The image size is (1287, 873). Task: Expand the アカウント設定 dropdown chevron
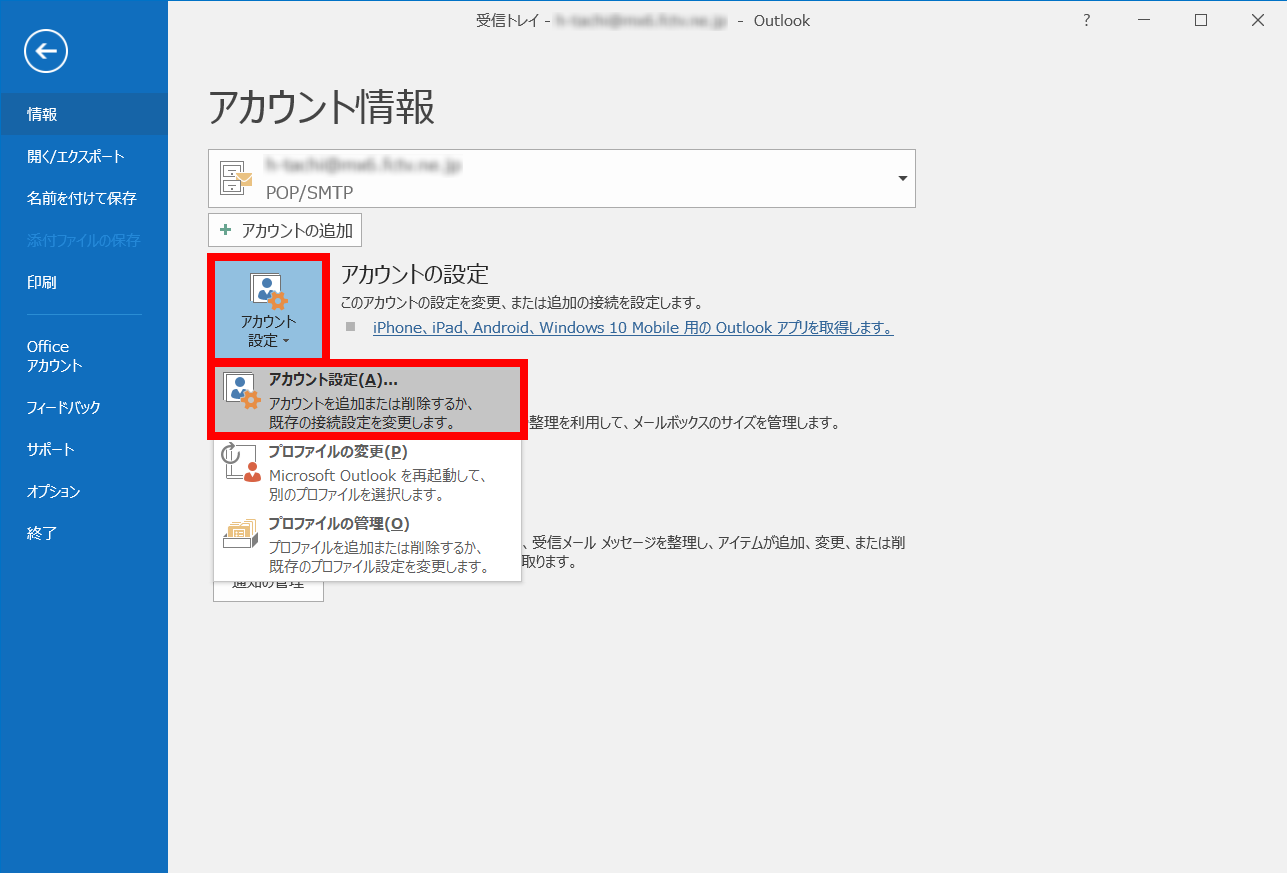coord(287,339)
